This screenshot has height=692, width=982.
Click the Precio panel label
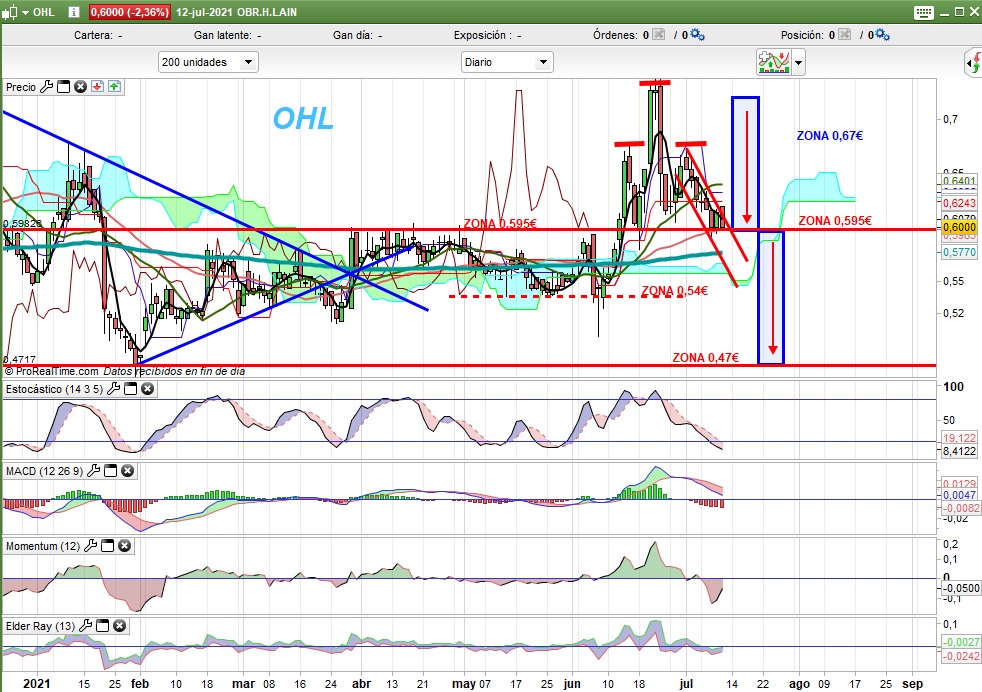21,87
